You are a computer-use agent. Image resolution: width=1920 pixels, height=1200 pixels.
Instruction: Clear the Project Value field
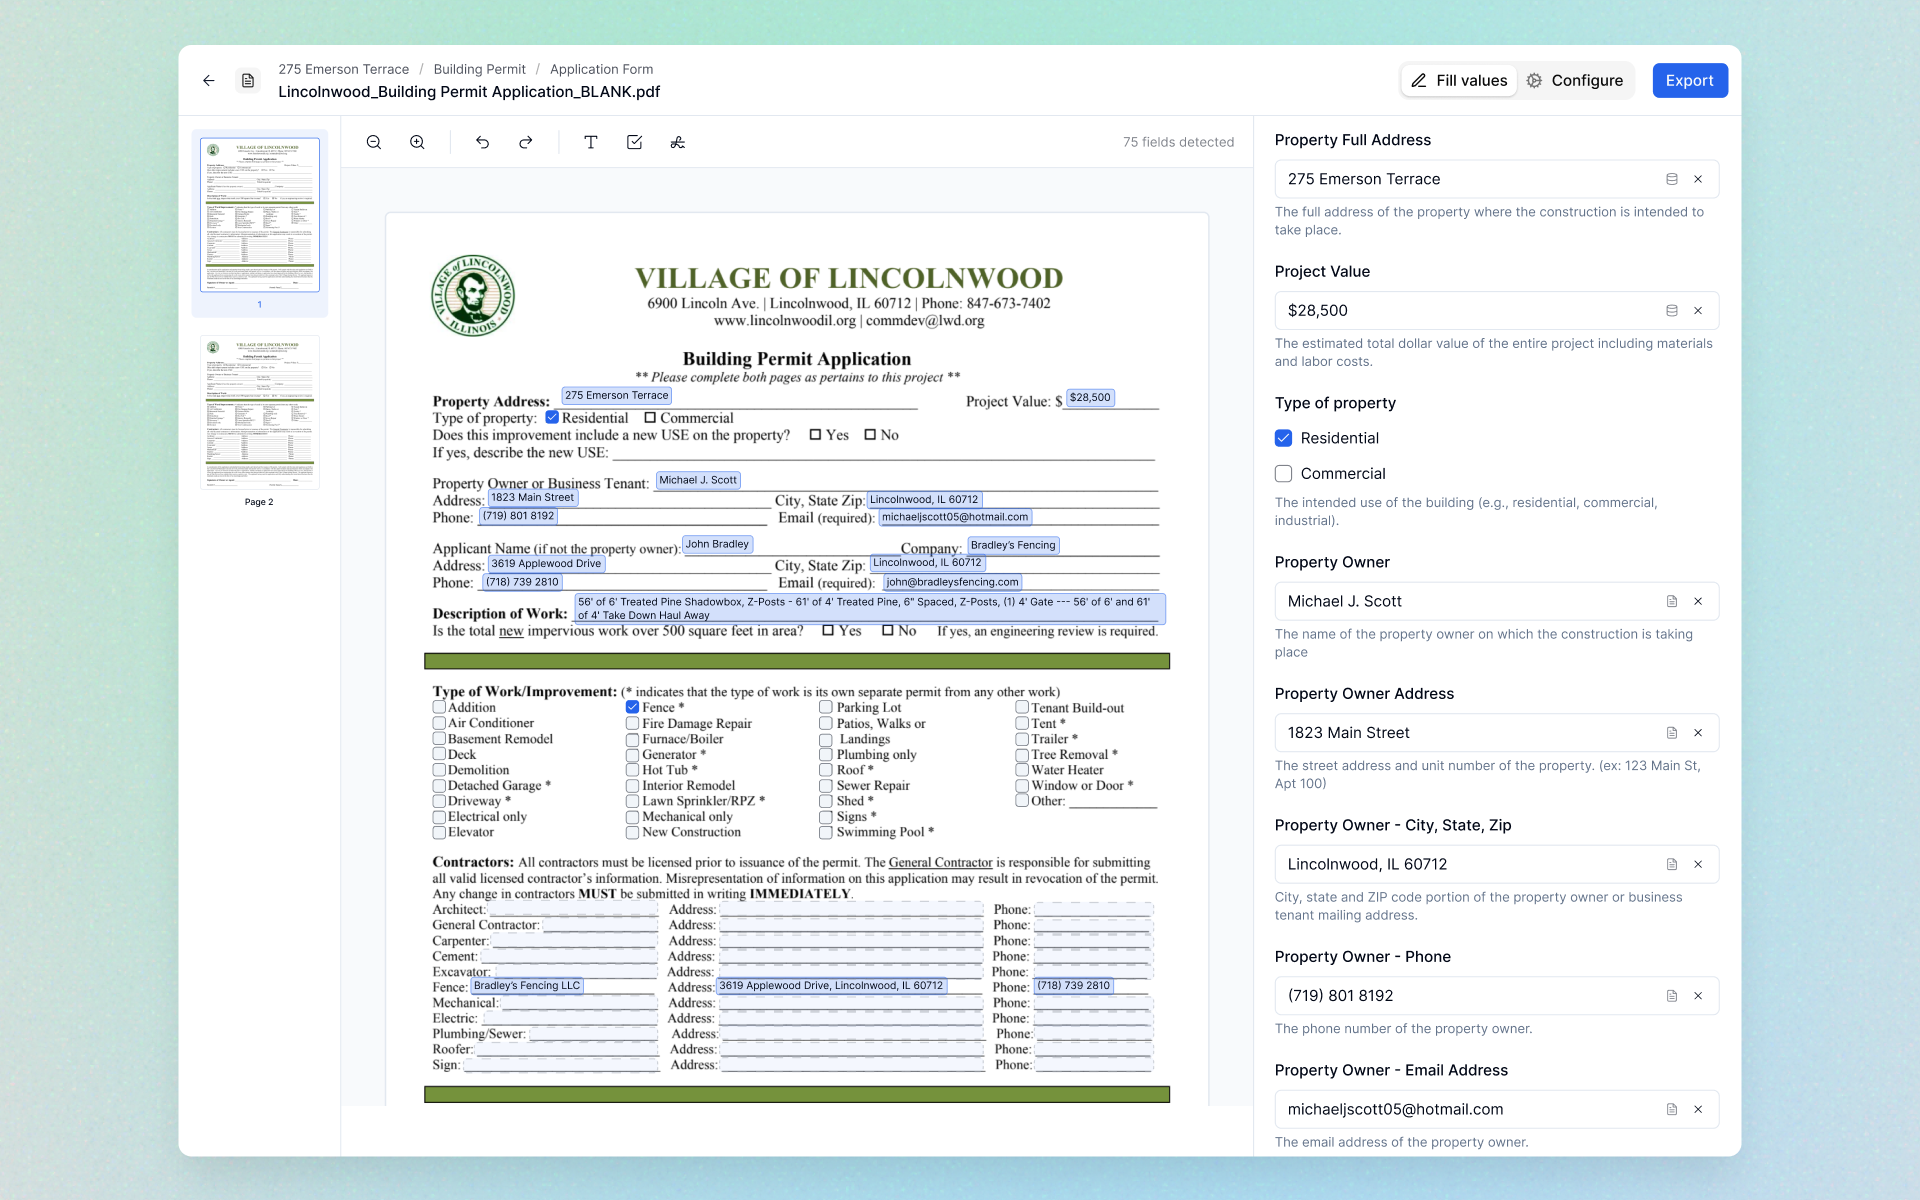(1698, 311)
